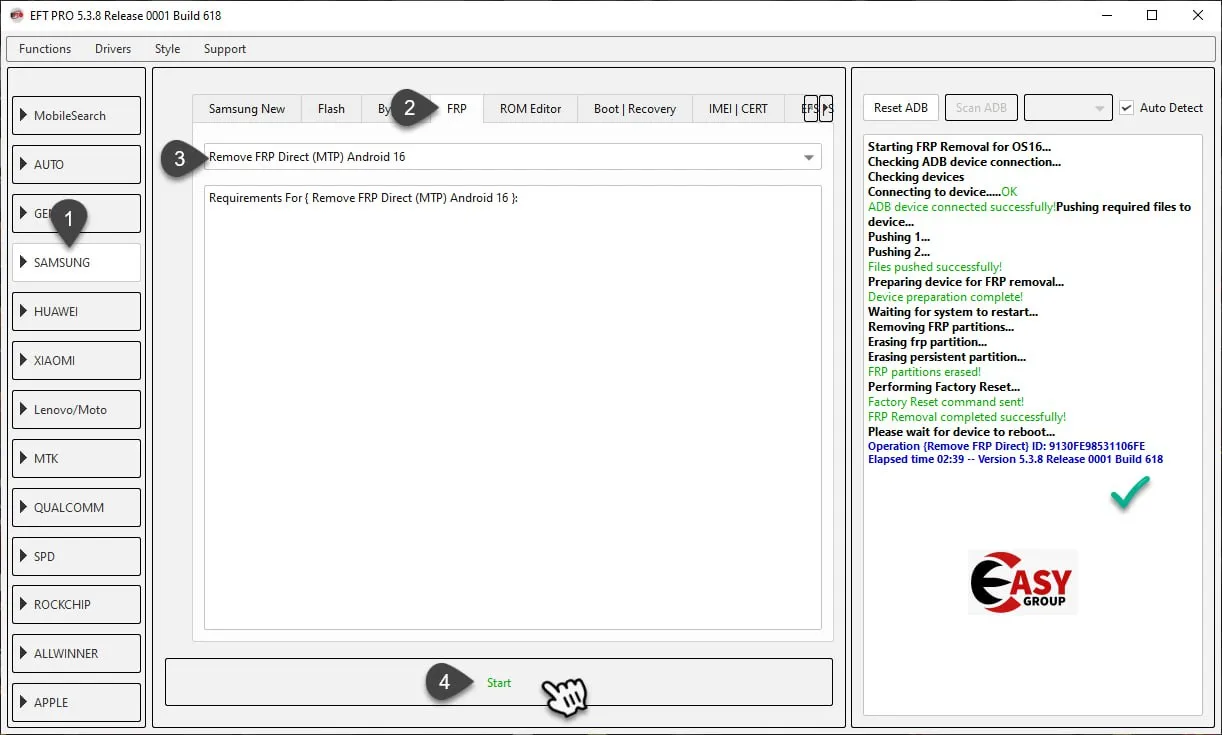This screenshot has height=735, width=1222.
Task: Toggle the Auto Detect checkbox
Action: tap(1127, 108)
